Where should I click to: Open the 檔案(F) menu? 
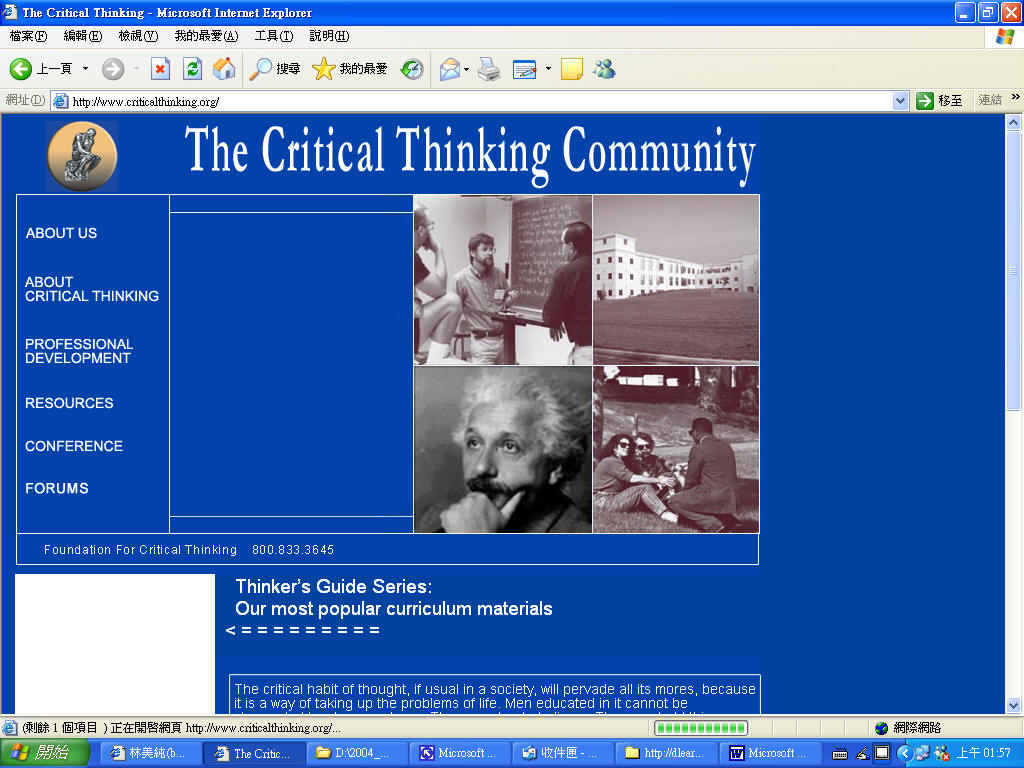coord(28,36)
